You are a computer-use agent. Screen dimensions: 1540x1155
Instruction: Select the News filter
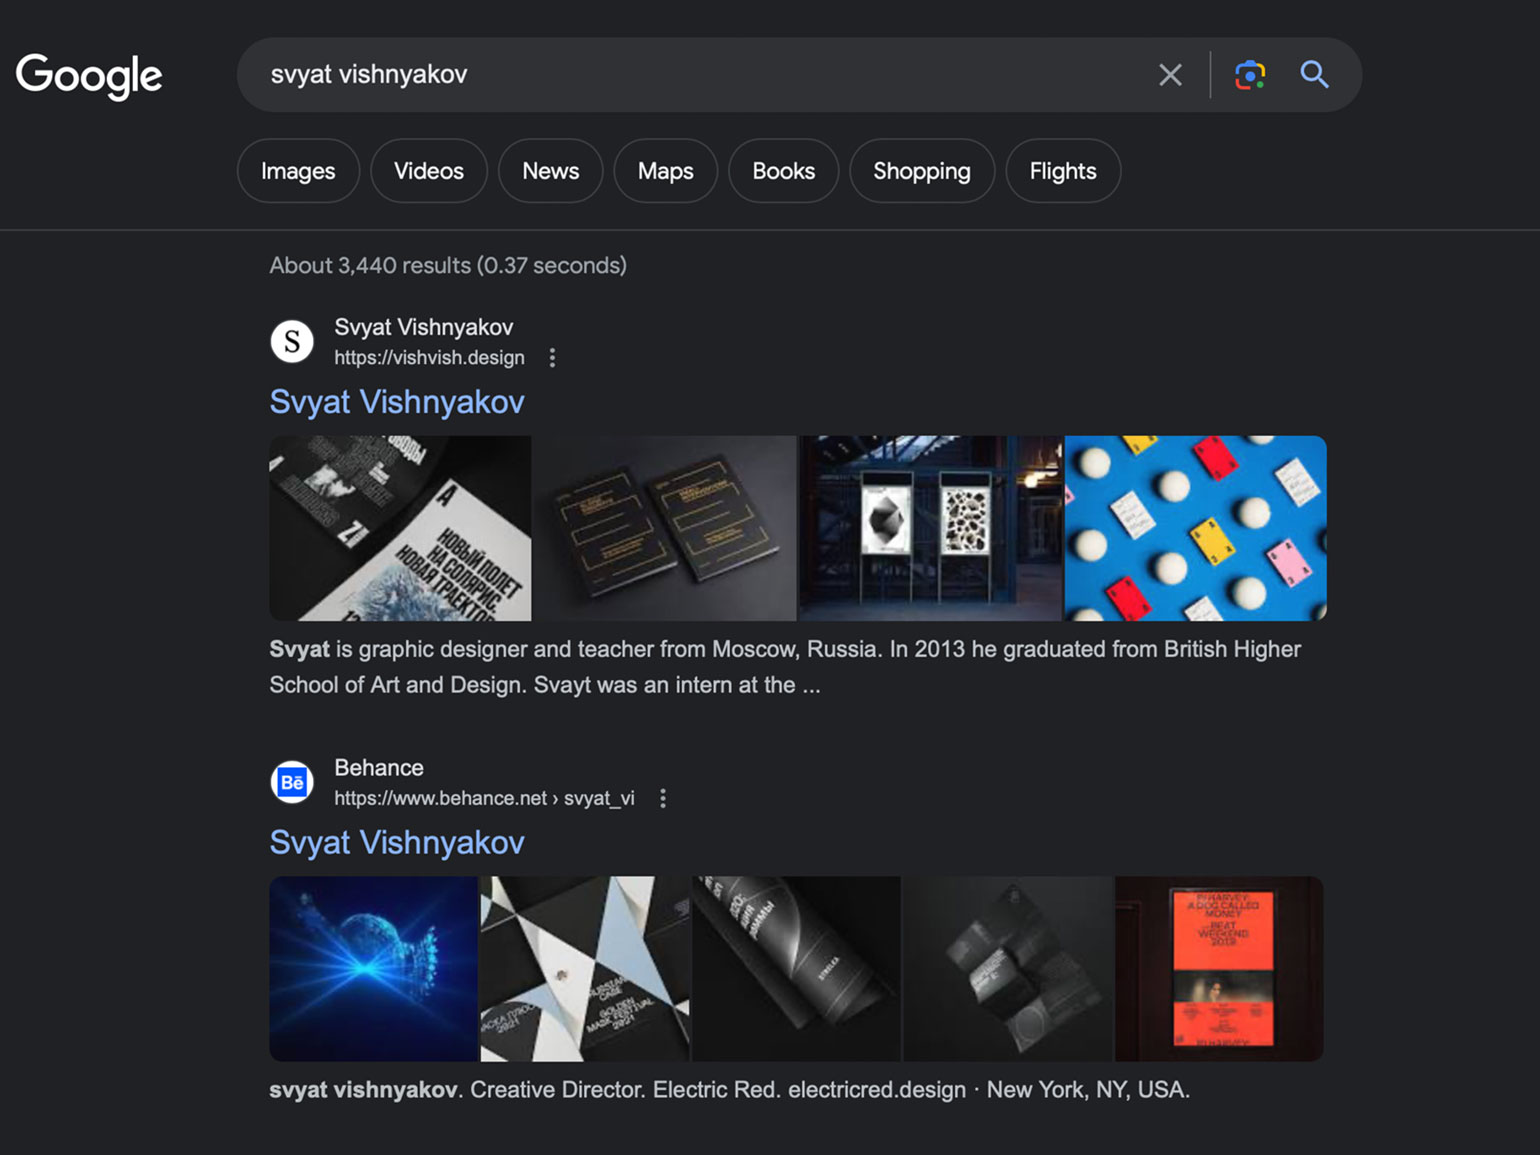pyautogui.click(x=550, y=171)
